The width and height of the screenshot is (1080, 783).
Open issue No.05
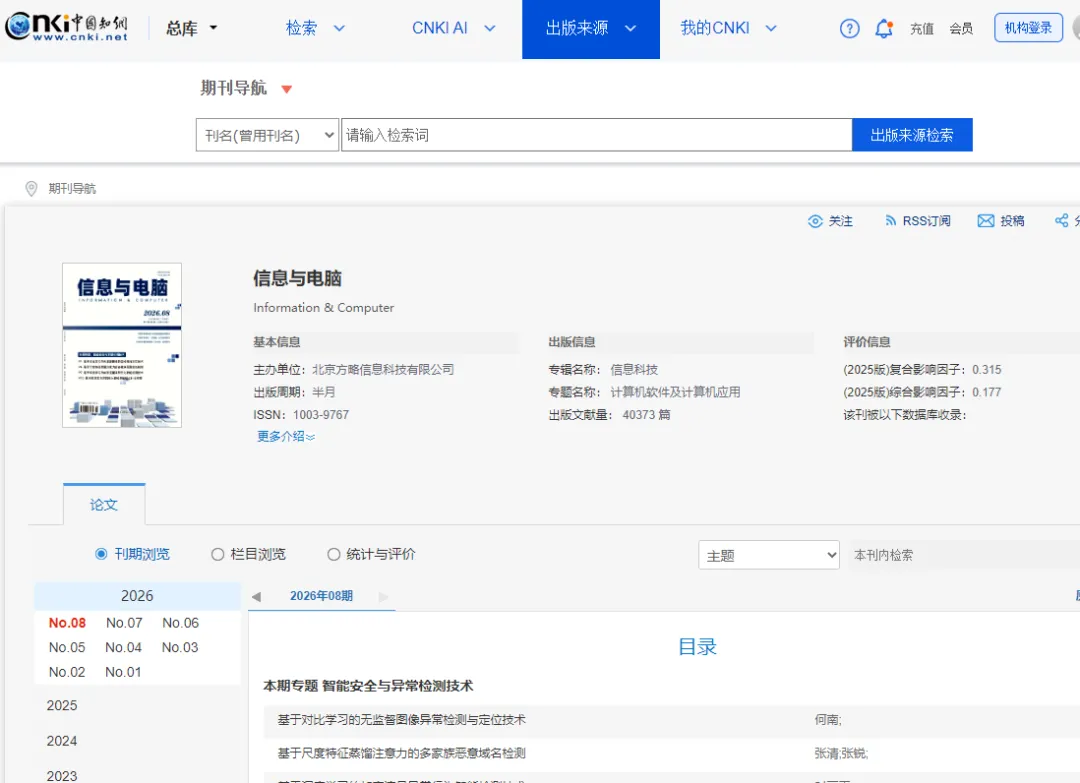67,648
